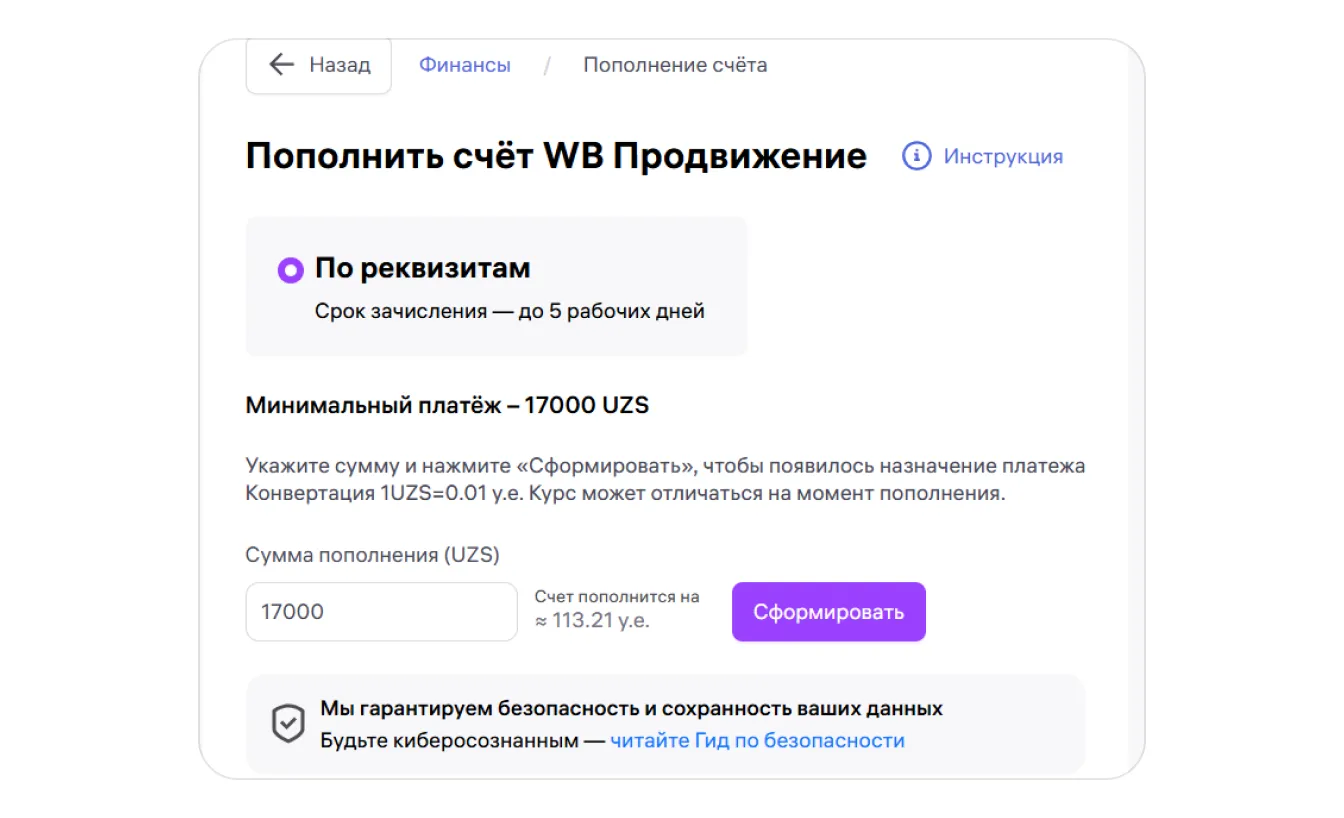Viewport: 1344px width, 818px height.
Task: Select the По реквизитам radio button
Action: [290, 270]
